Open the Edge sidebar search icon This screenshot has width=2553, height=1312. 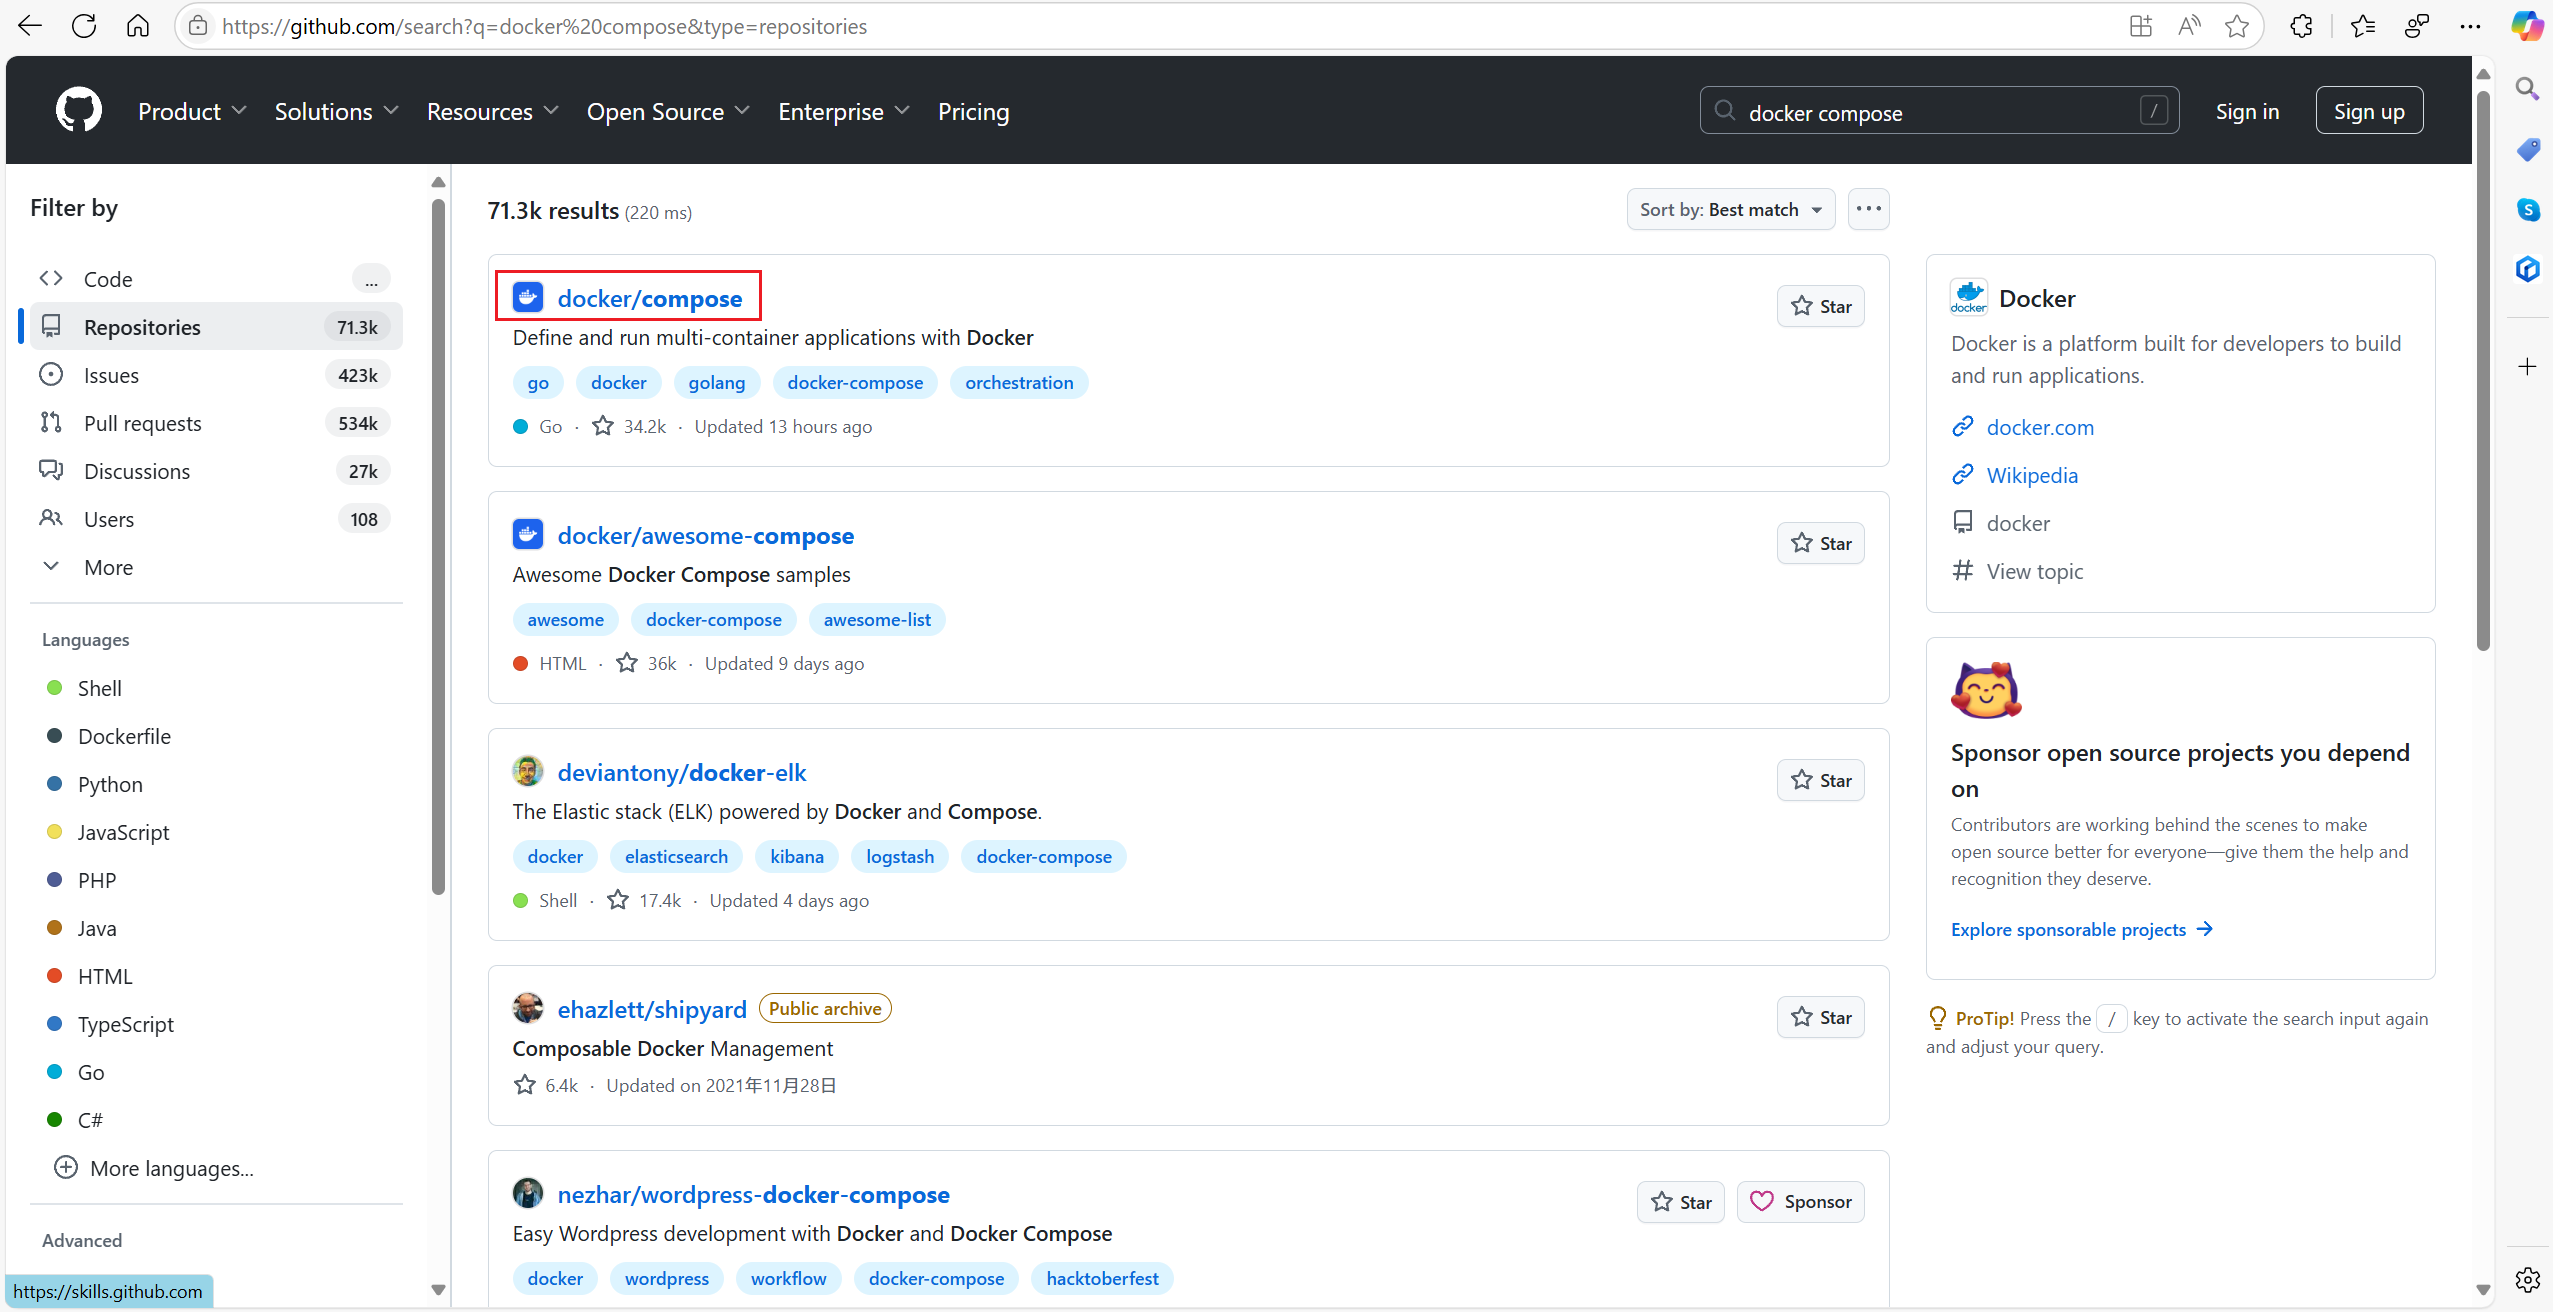coord(2527,89)
